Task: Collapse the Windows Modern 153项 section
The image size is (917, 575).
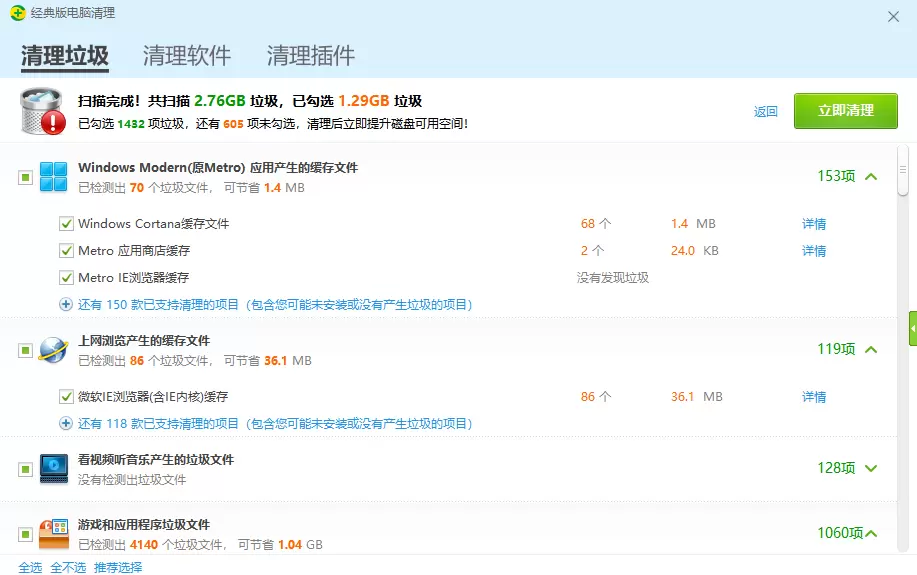Action: (870, 177)
